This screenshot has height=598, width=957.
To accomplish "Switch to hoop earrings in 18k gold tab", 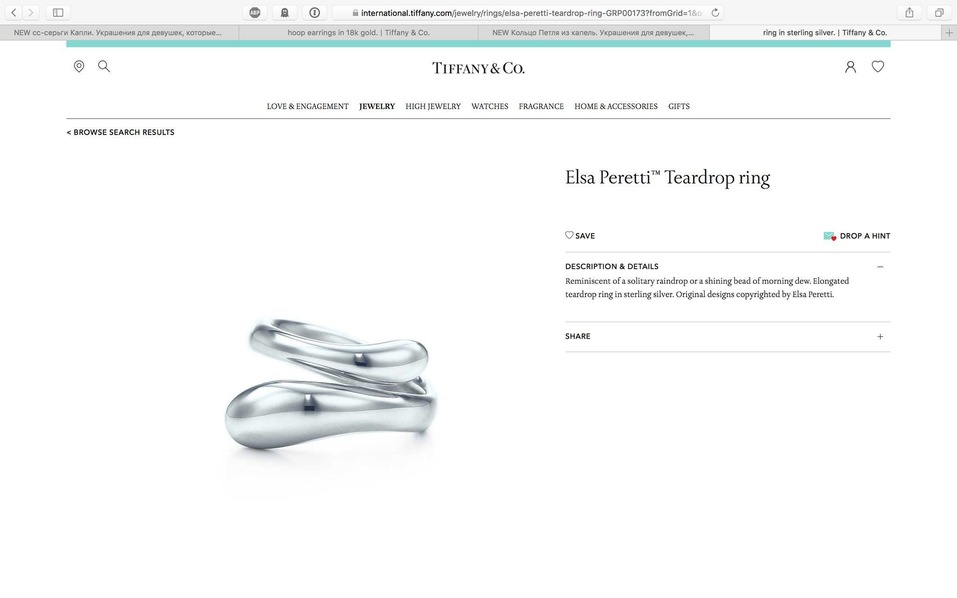I will pyautogui.click(x=358, y=33).
